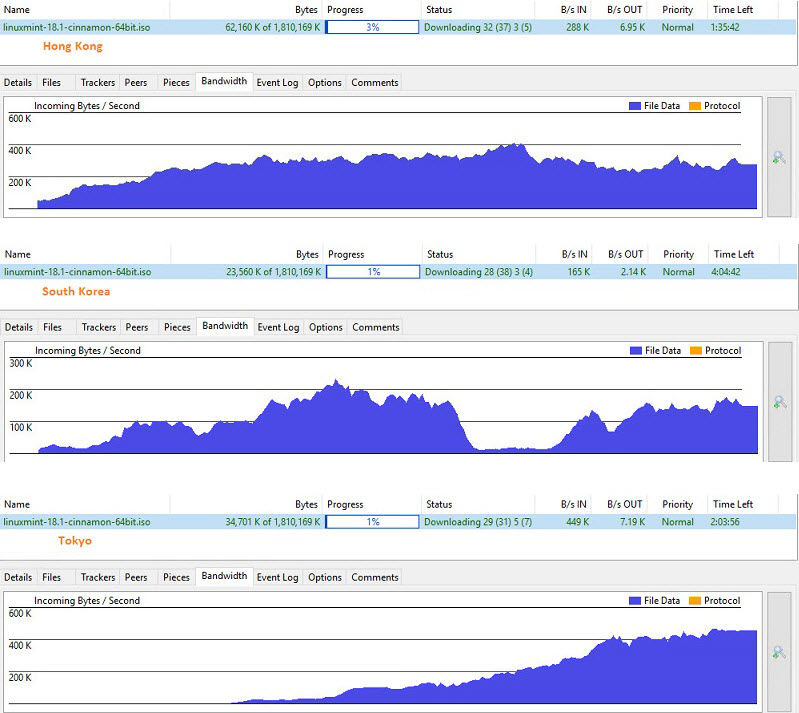This screenshot has width=799, height=713.
Task: Select Bandwidth tab in South Korea panel
Action: [225, 326]
